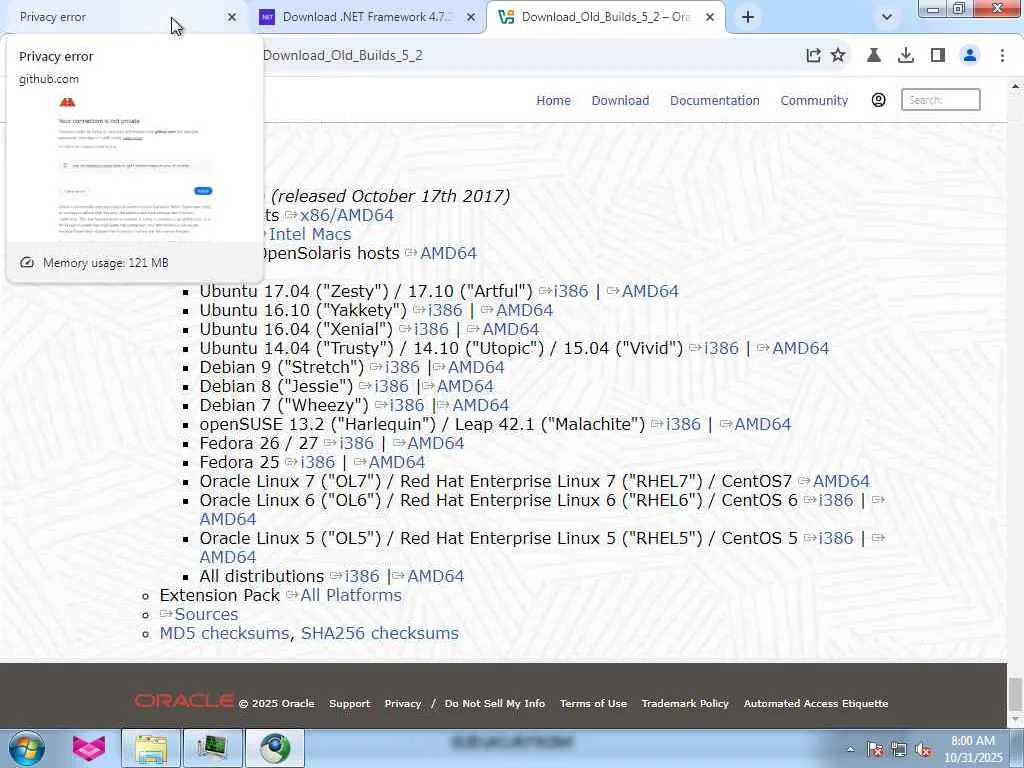Download All distributions AMD64 installer
Screen dimensions: 1024x768
click(x=436, y=577)
